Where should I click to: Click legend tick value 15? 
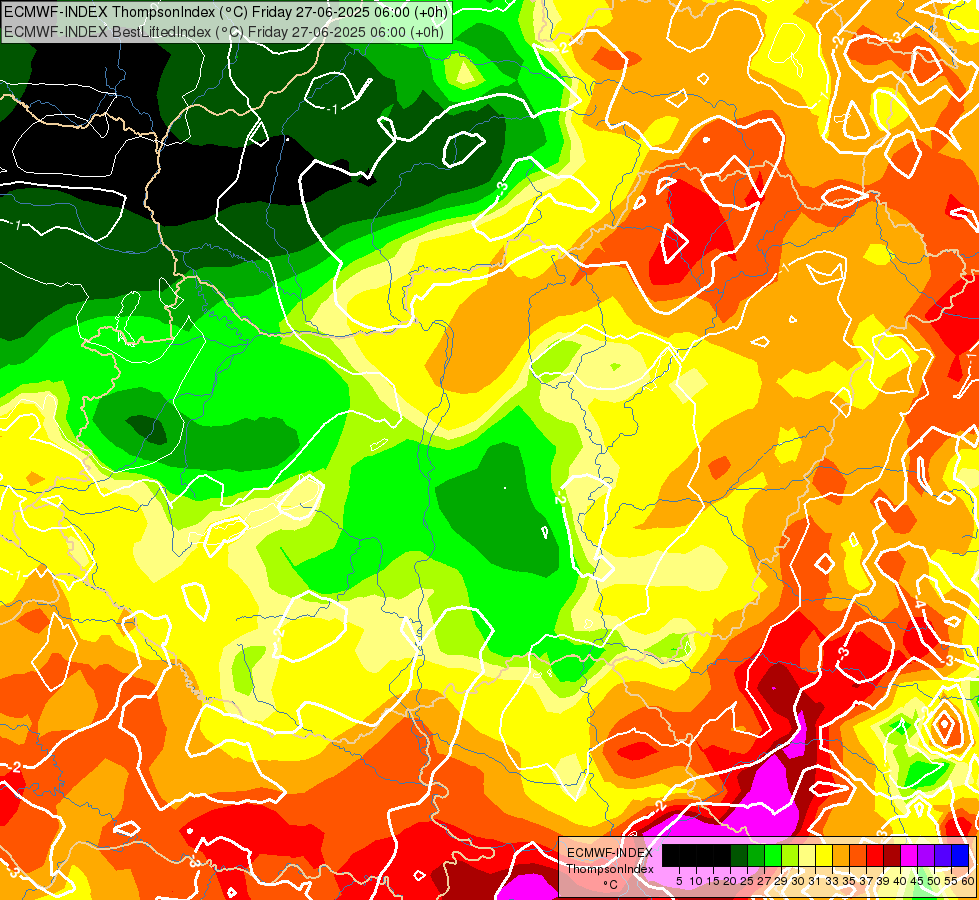713,881
